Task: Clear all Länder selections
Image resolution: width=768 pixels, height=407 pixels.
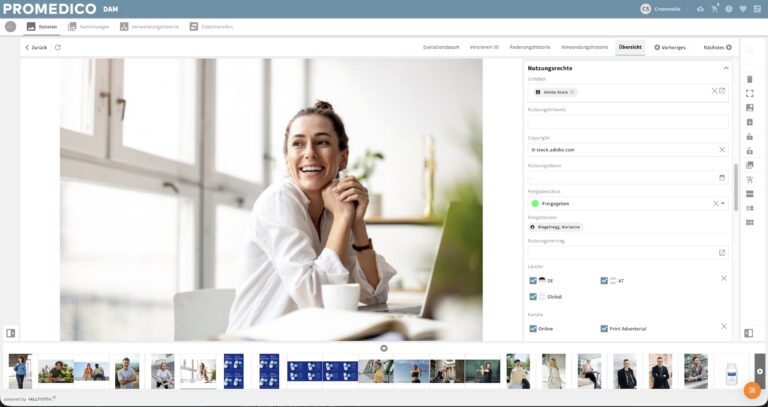Action: (x=724, y=278)
